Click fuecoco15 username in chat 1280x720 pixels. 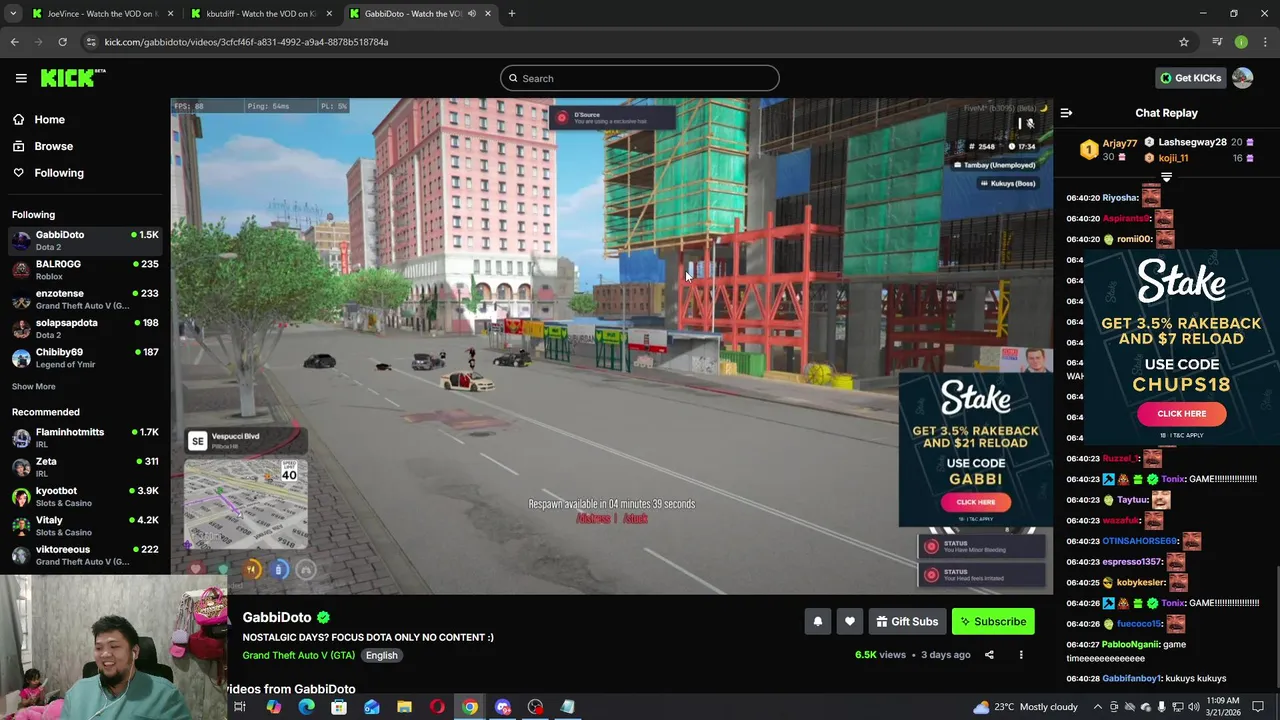tap(1139, 624)
